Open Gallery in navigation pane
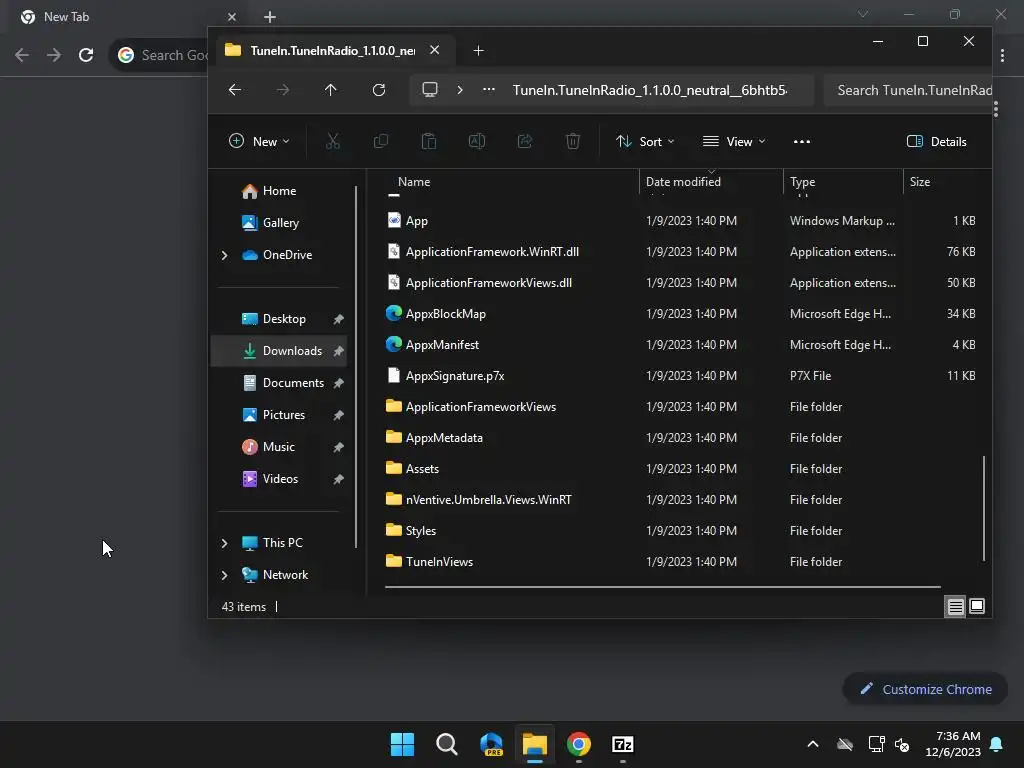The image size is (1024, 768). tap(281, 223)
